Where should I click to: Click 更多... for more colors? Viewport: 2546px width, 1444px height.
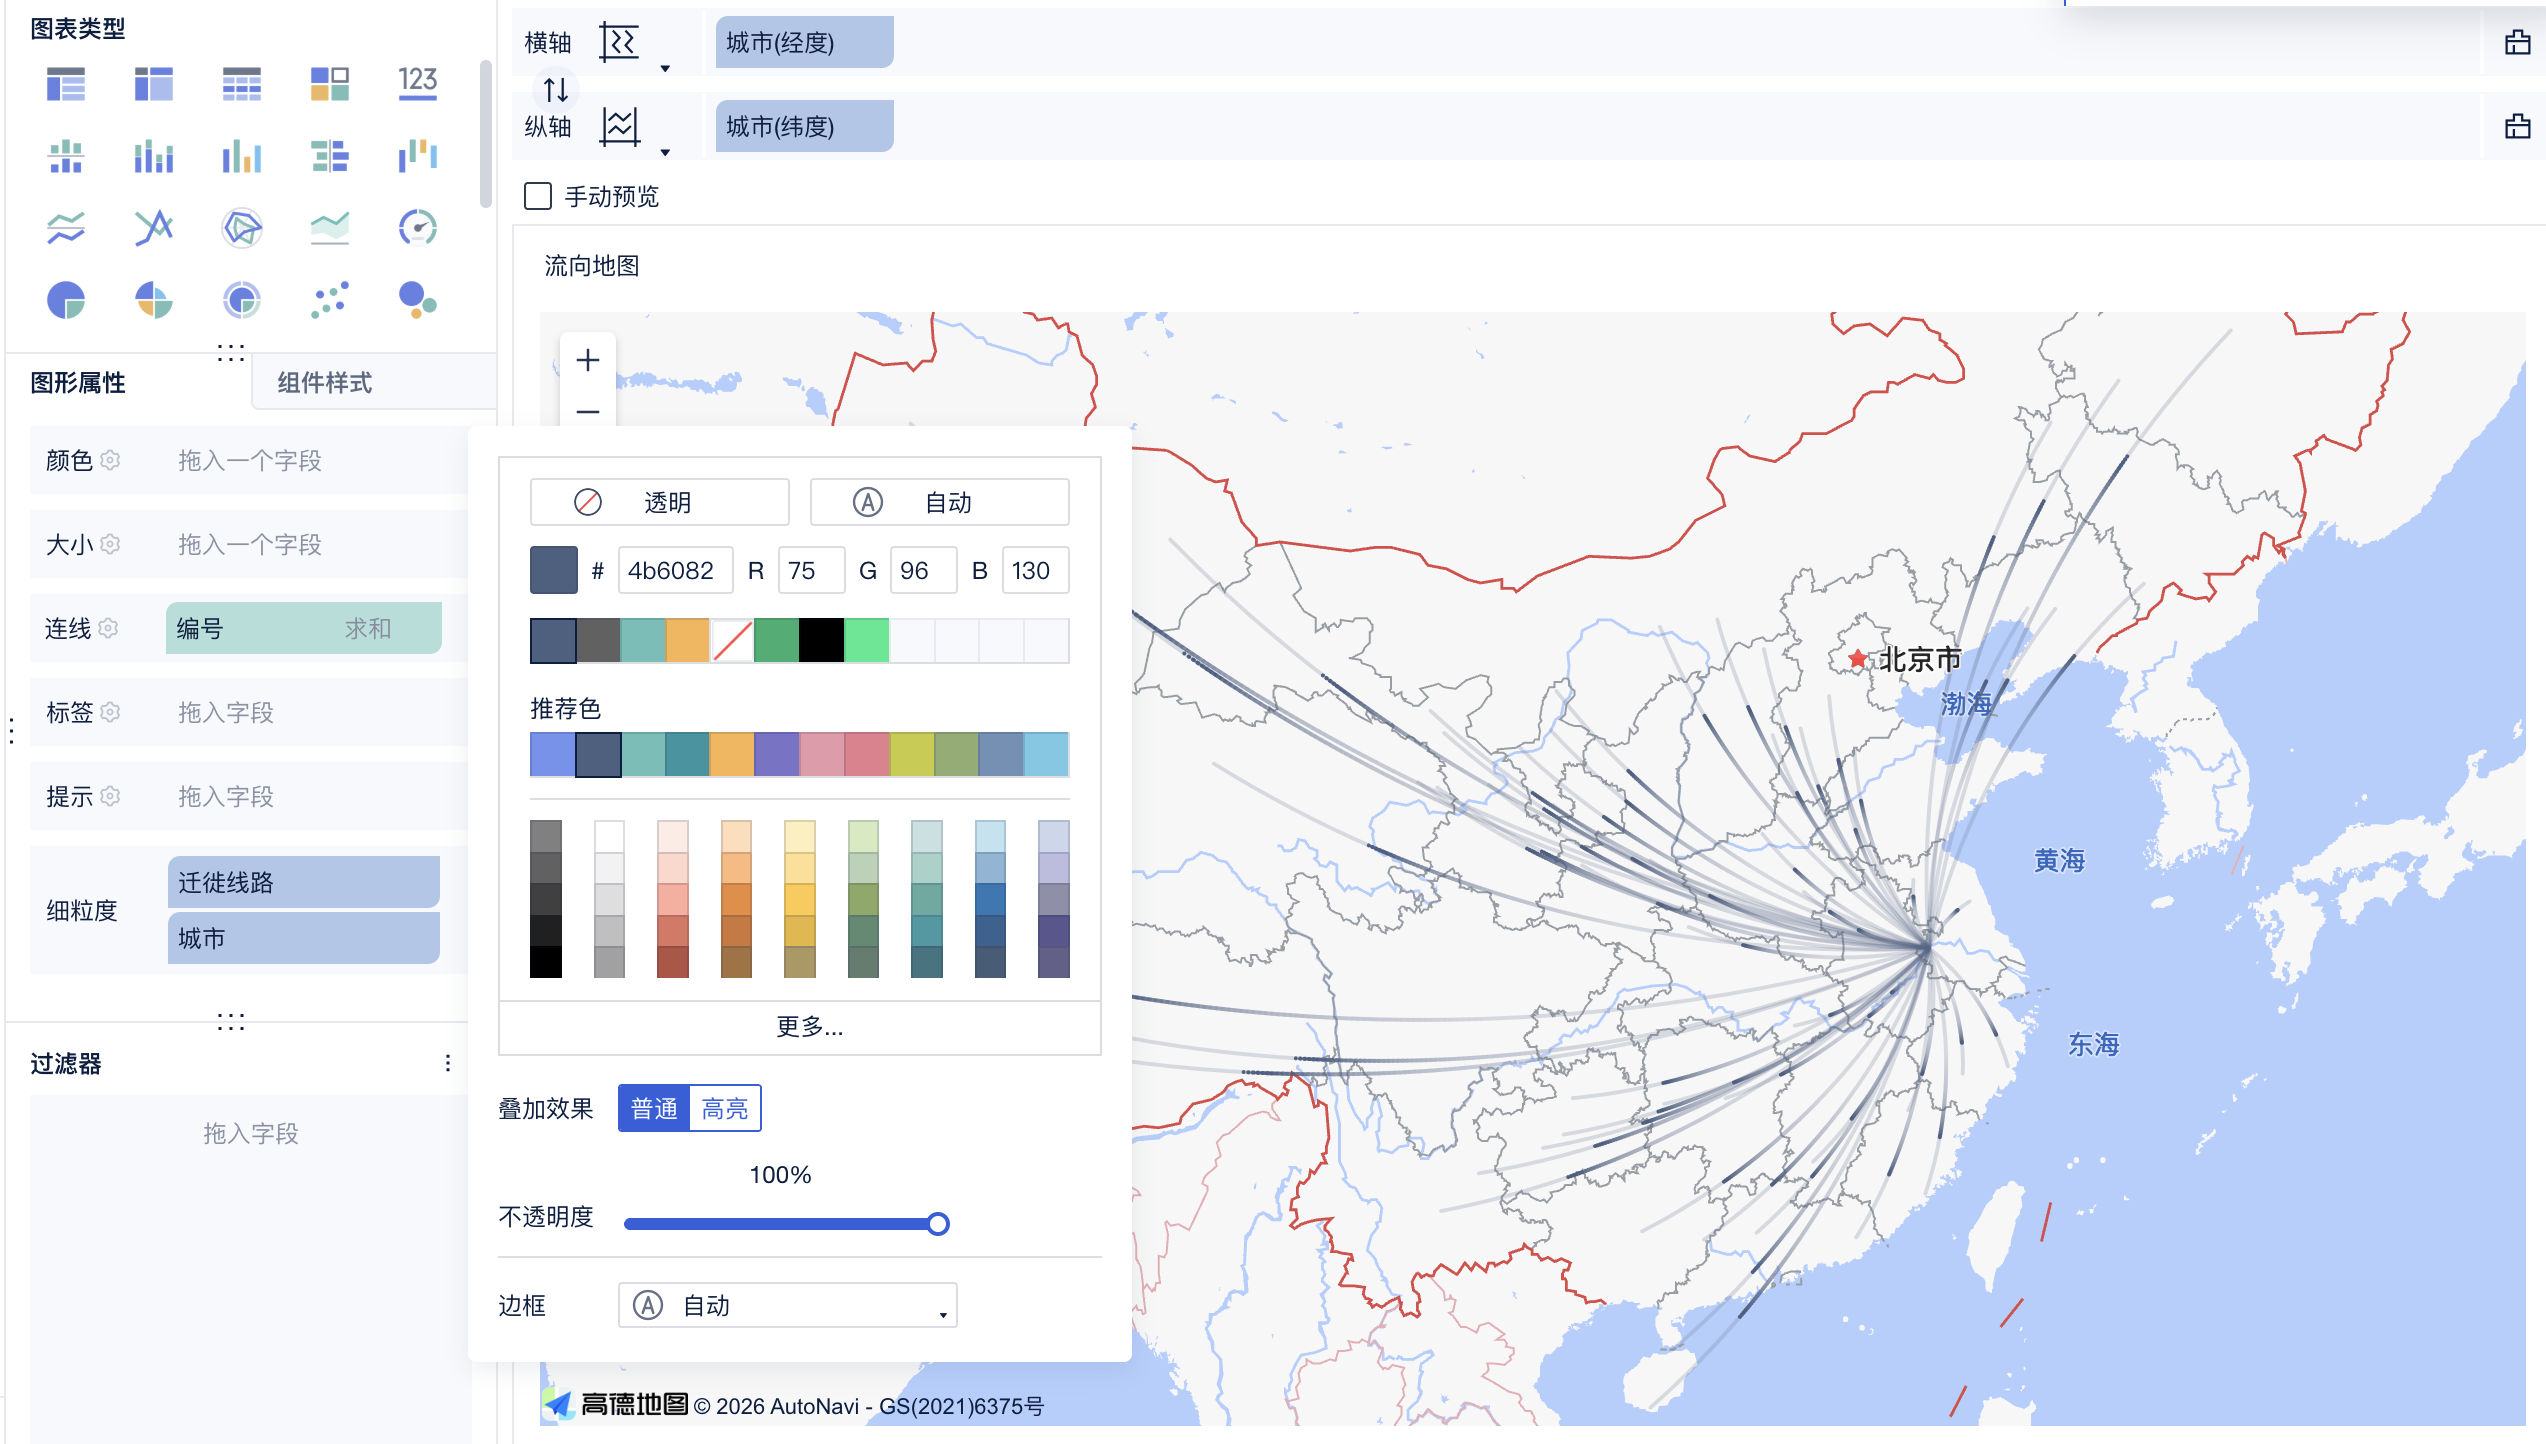click(808, 1026)
